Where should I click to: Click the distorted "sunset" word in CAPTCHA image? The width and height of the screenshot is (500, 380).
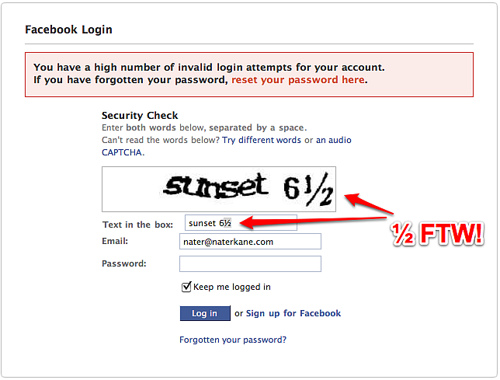coord(216,186)
